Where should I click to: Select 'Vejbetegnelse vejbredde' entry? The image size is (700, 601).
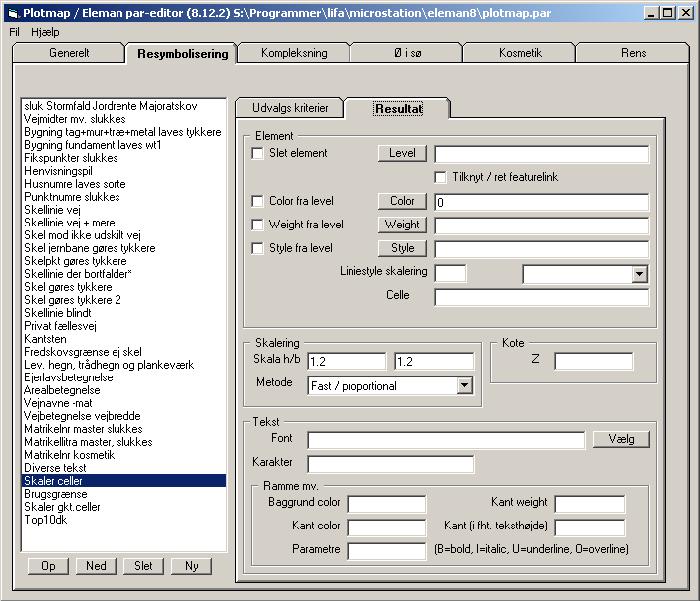tap(124, 416)
